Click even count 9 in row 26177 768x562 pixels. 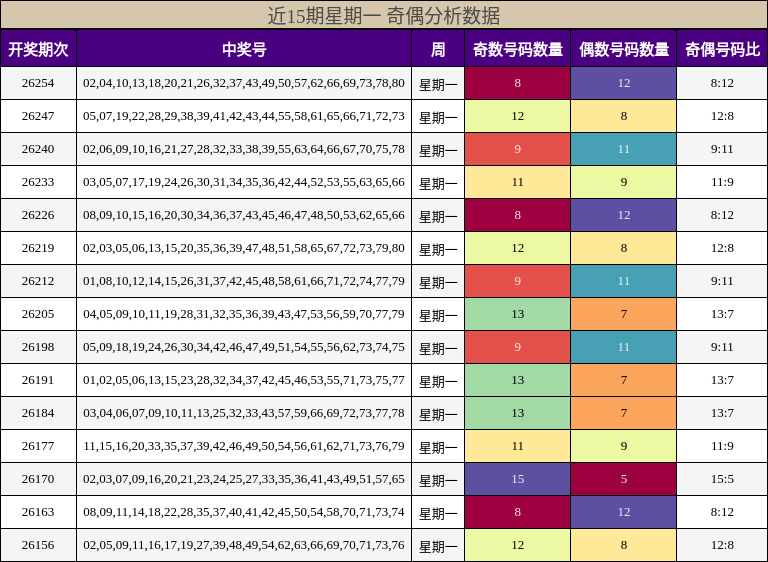(x=624, y=446)
